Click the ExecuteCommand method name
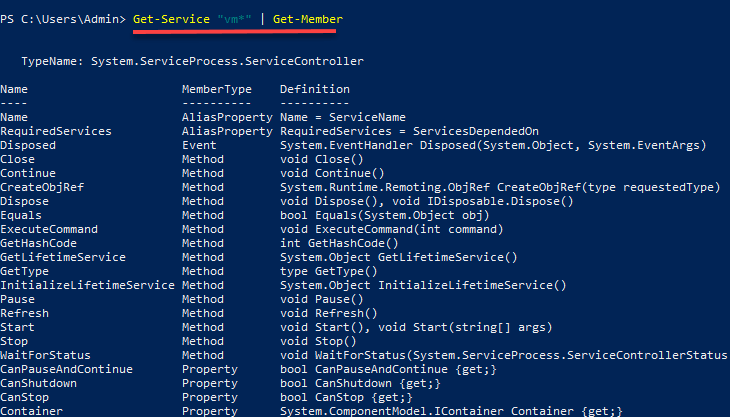The image size is (730, 417). coord(49,229)
